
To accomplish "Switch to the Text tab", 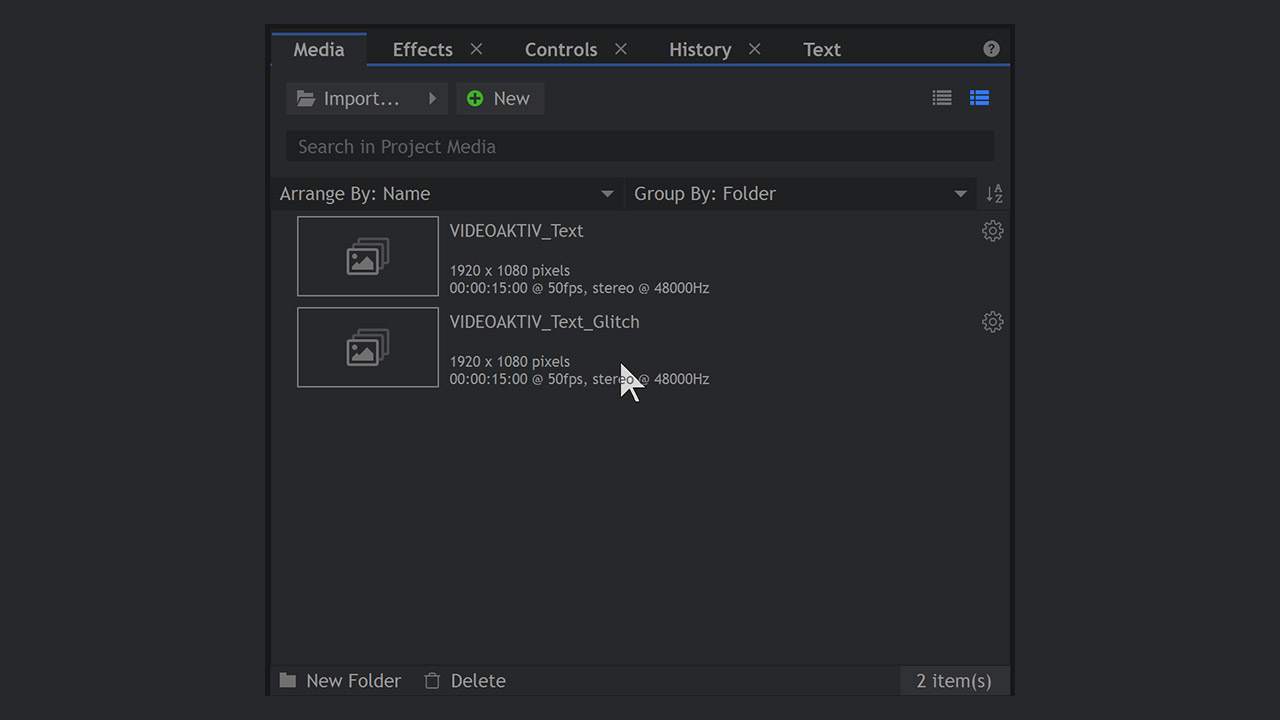I will 822,50.
